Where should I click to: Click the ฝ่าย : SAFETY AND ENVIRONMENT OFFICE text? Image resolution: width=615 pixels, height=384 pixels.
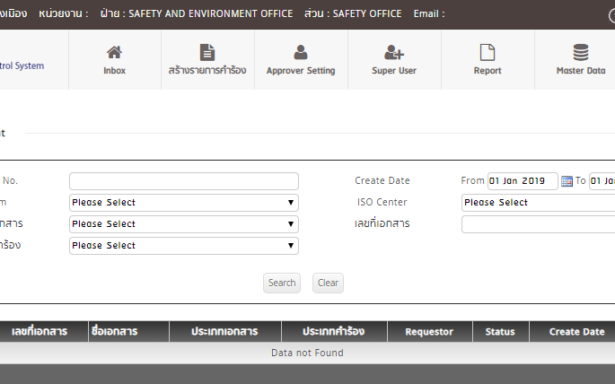pos(197,13)
